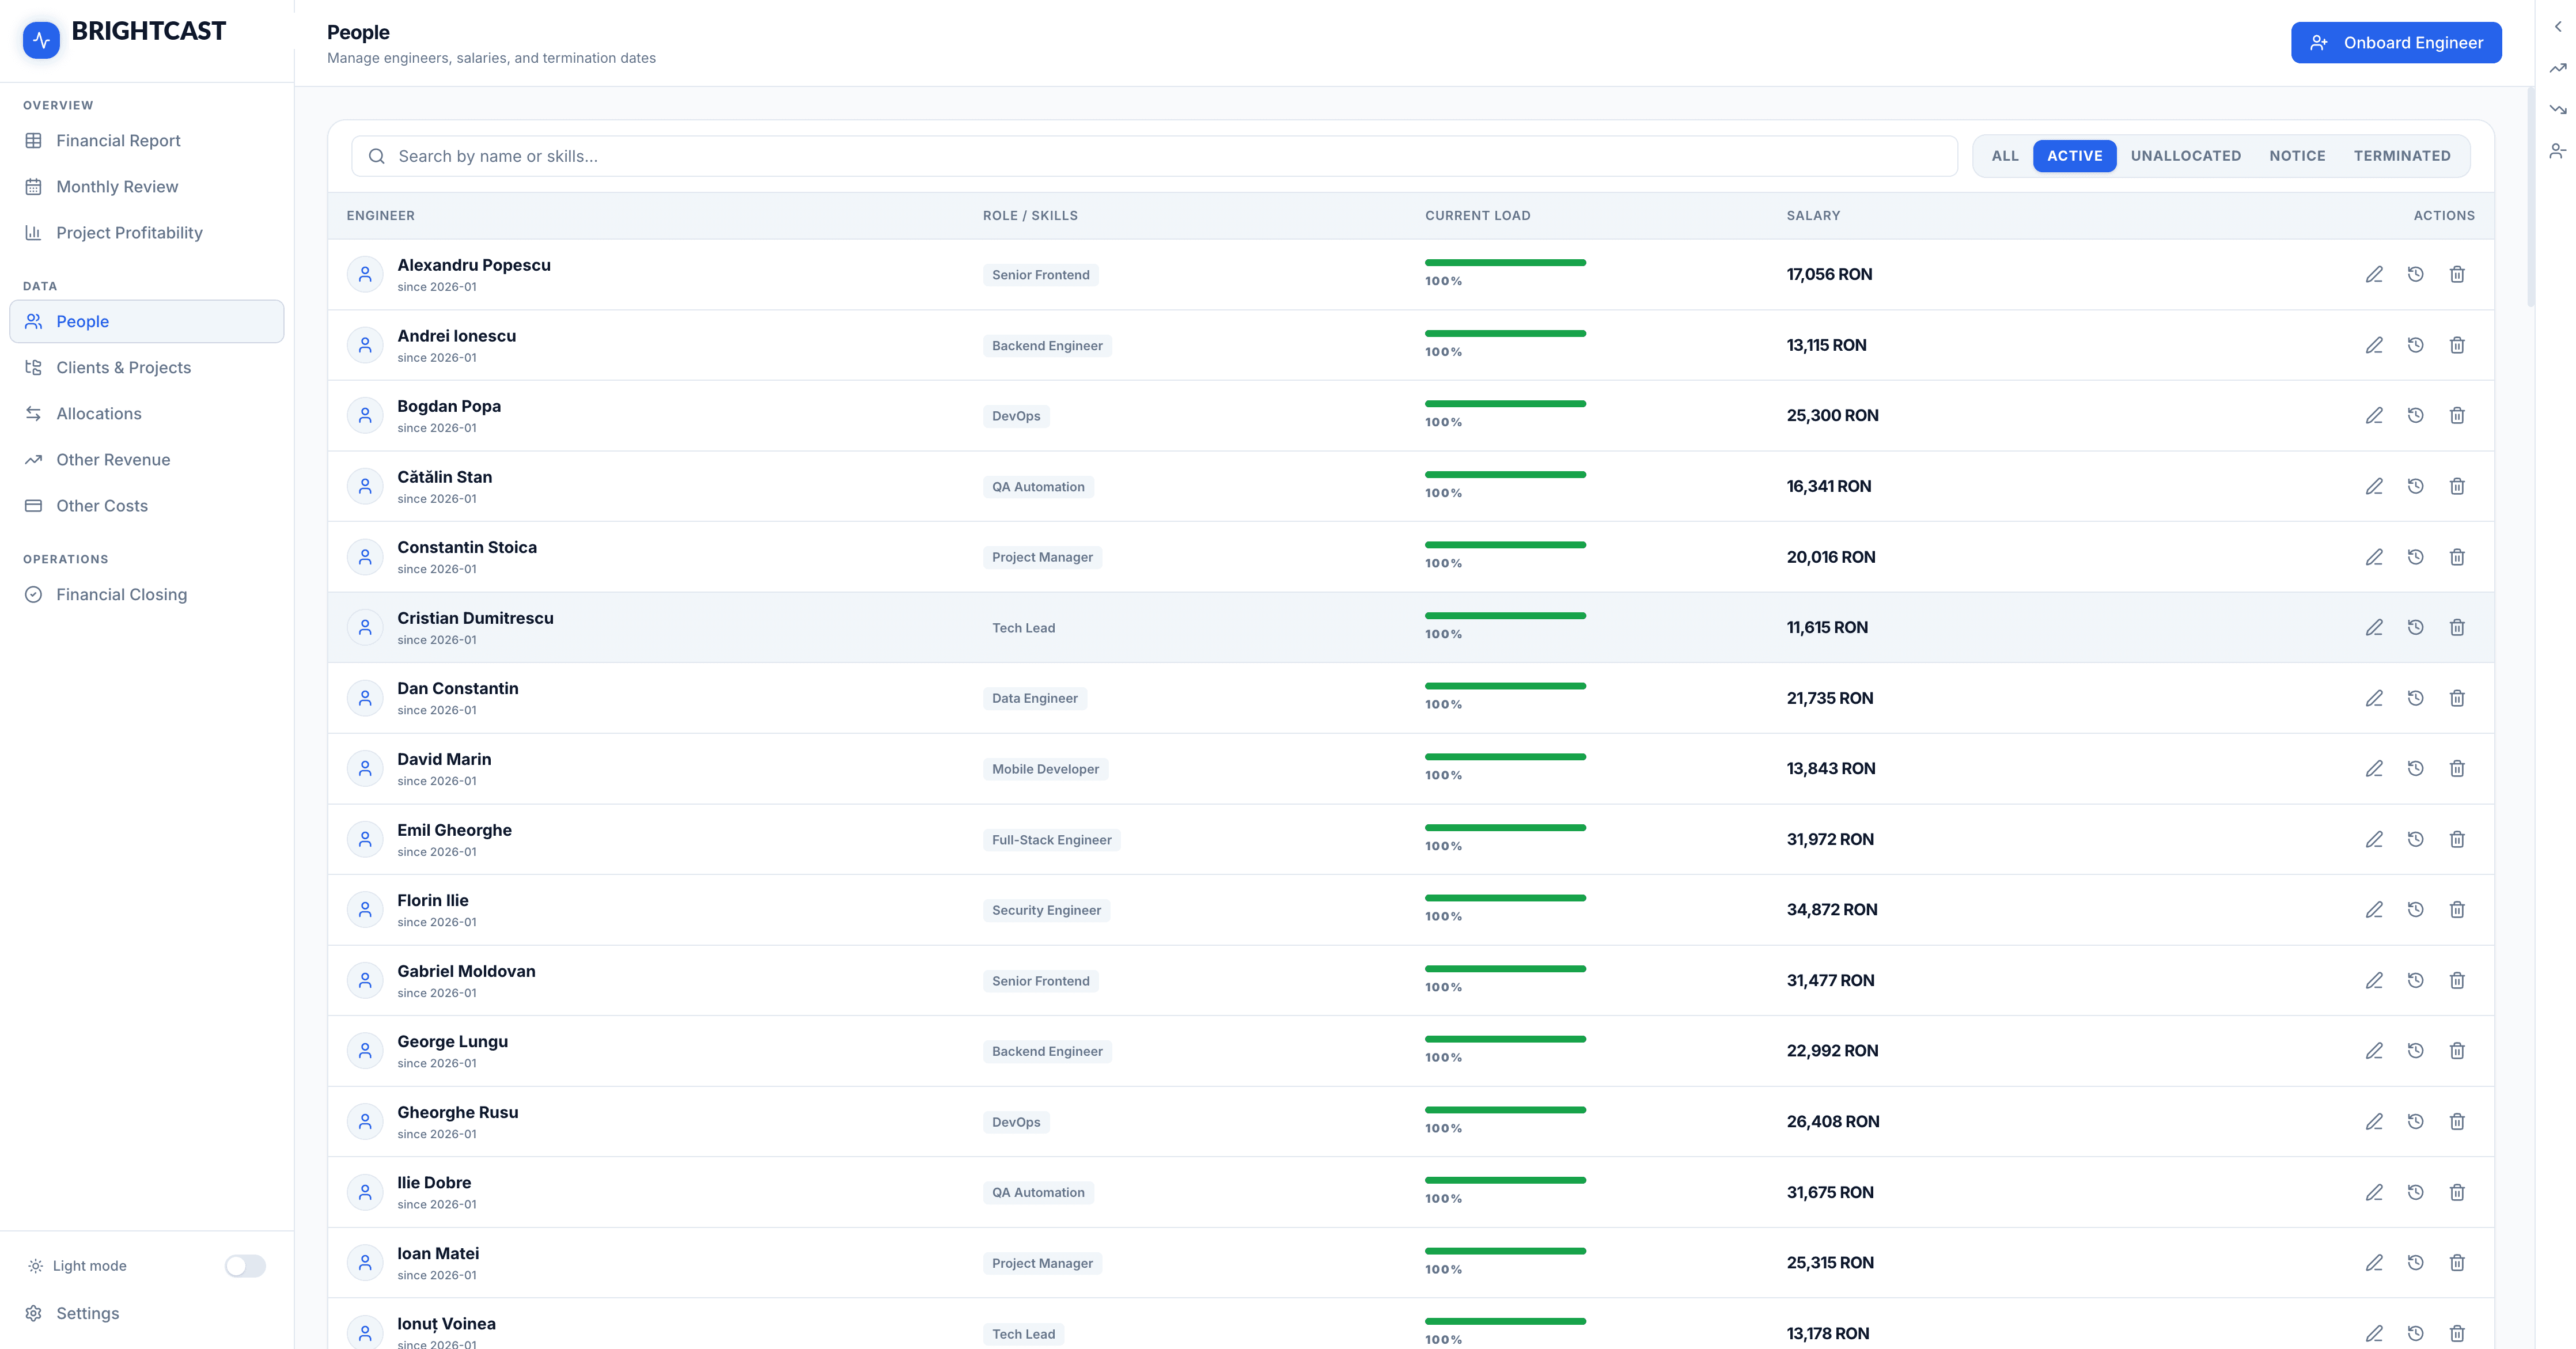
Task: Open the Financial Report page
Action: click(x=118, y=141)
